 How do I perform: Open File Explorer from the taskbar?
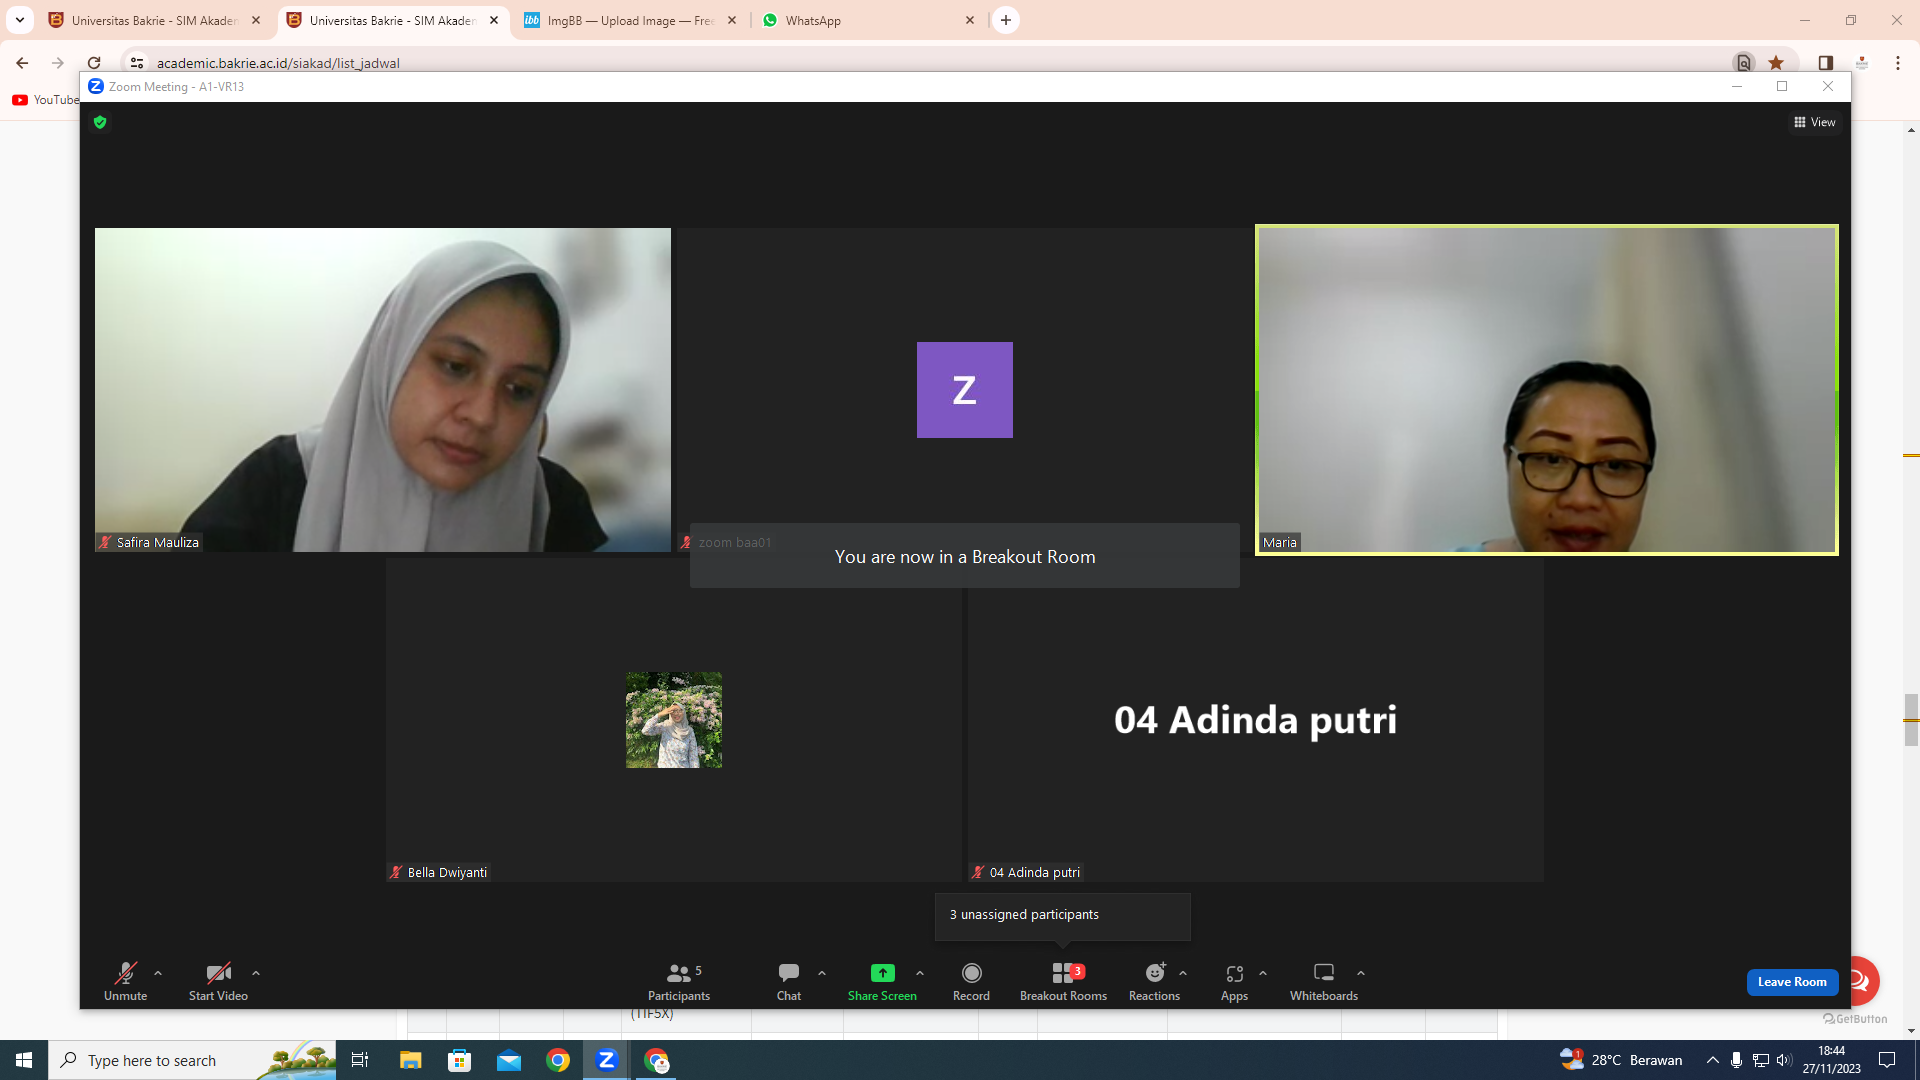coord(411,1060)
